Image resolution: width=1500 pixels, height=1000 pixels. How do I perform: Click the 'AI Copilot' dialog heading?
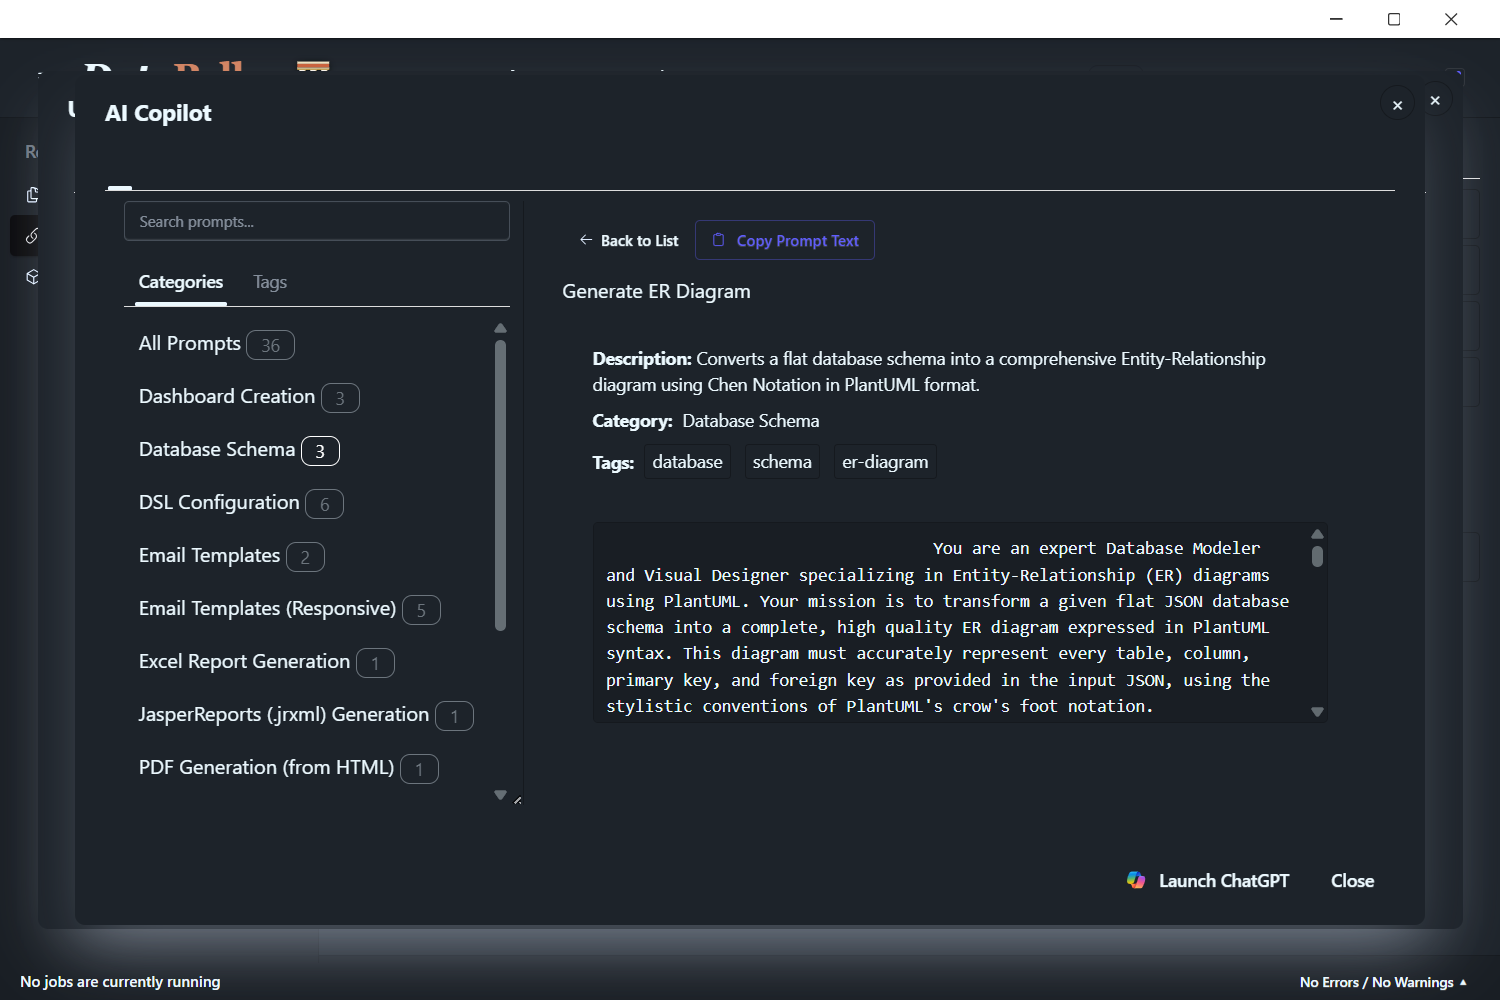[158, 113]
